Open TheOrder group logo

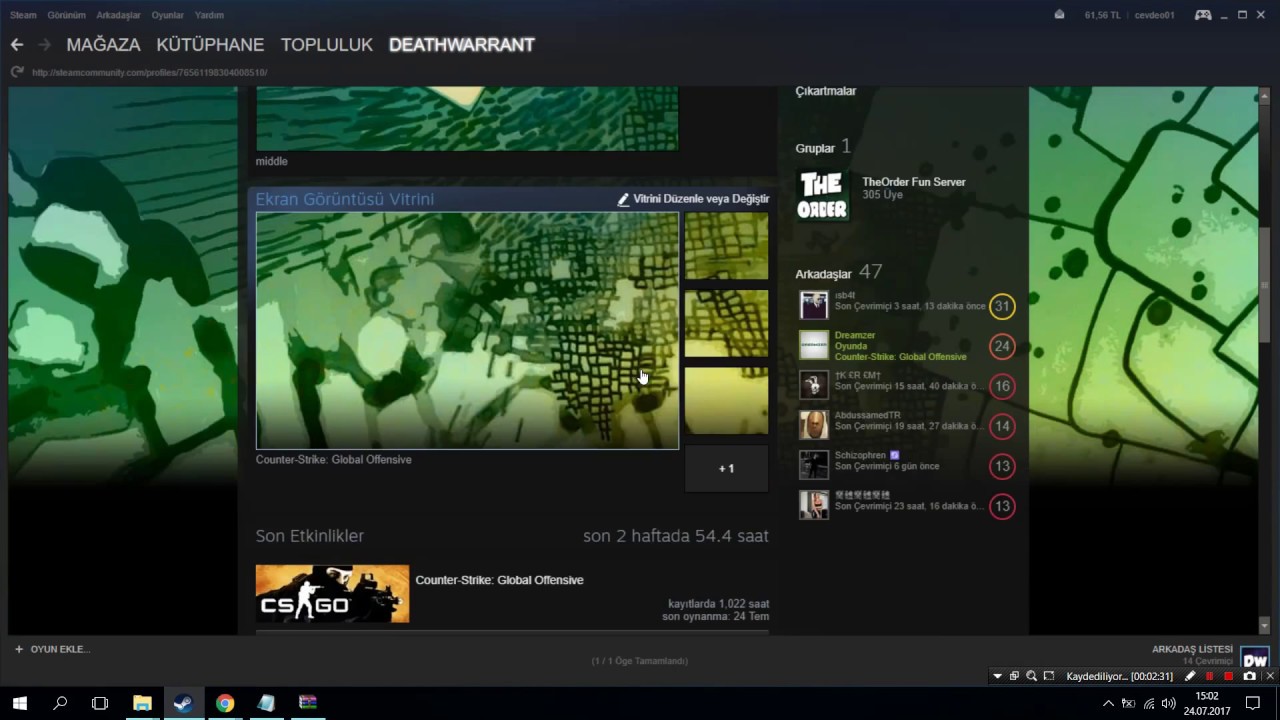tap(823, 196)
